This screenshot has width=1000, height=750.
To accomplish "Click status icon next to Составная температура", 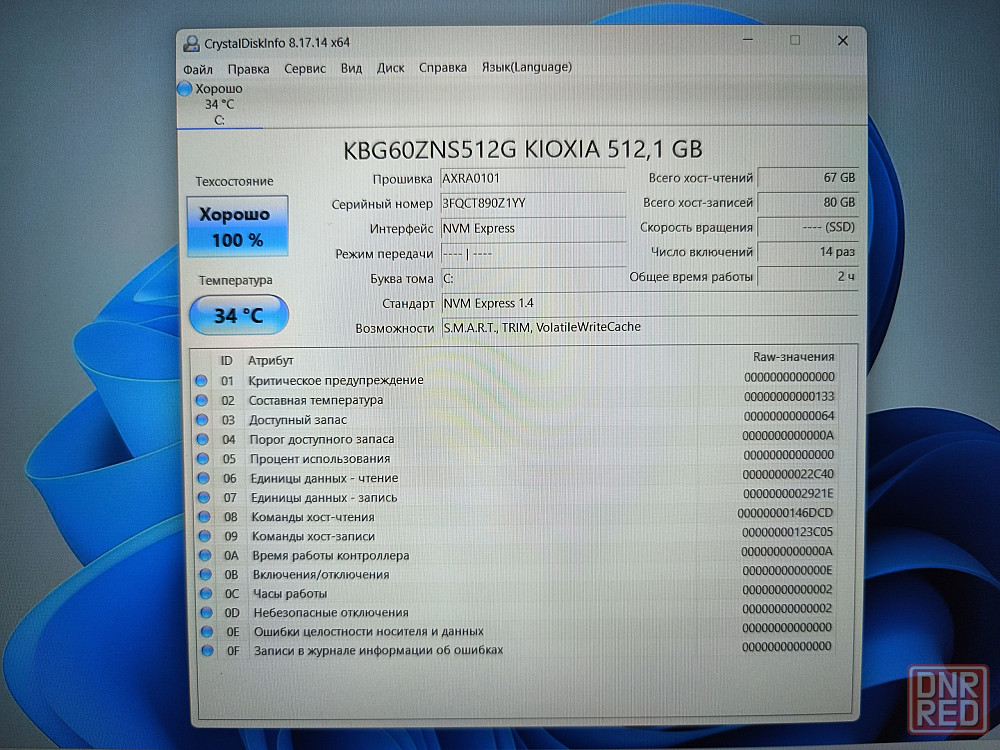I will (x=201, y=400).
